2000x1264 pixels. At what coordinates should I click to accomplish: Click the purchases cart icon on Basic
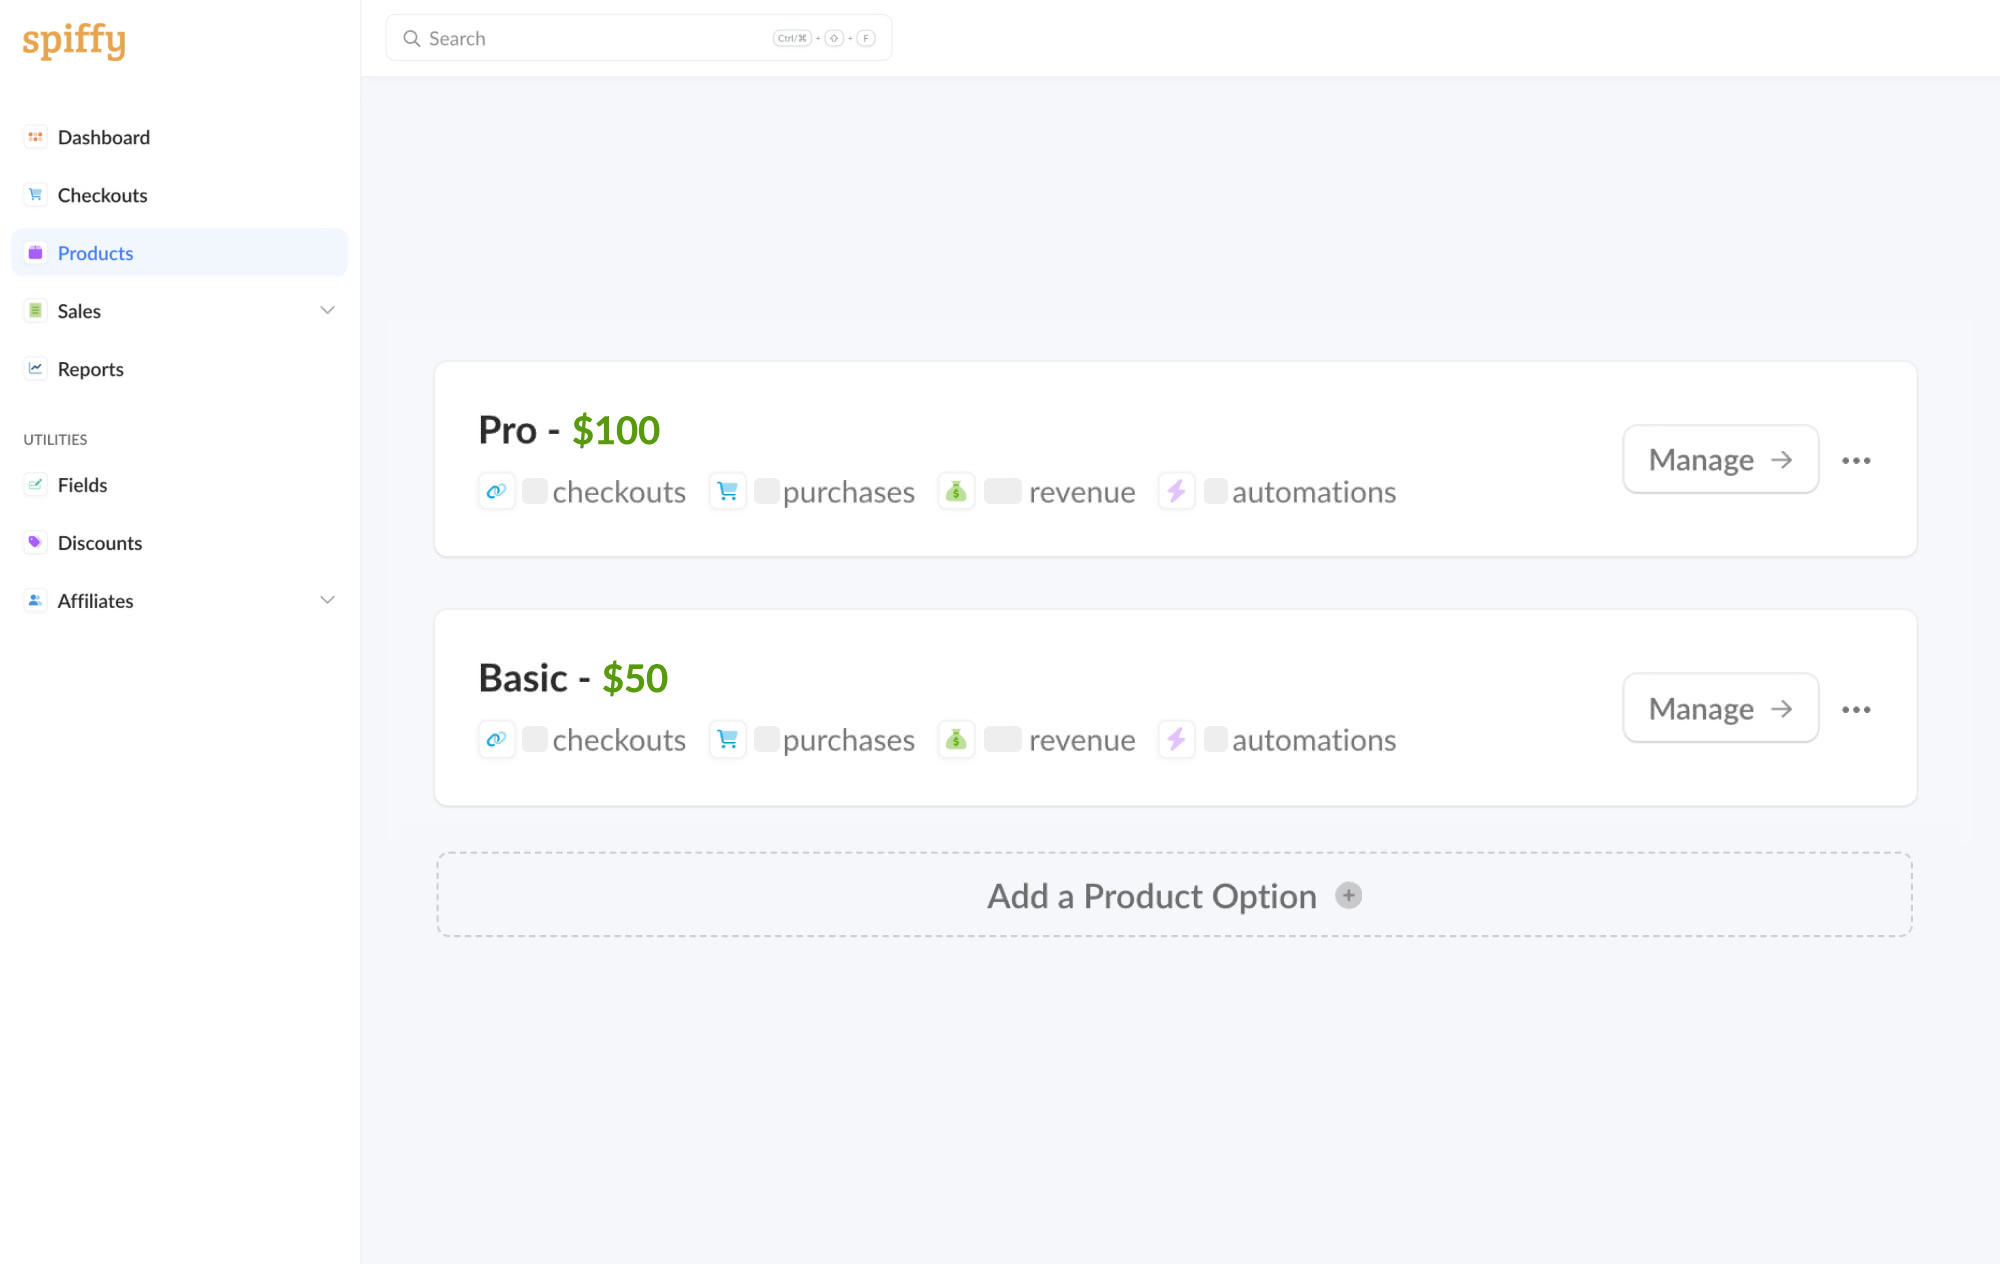727,739
